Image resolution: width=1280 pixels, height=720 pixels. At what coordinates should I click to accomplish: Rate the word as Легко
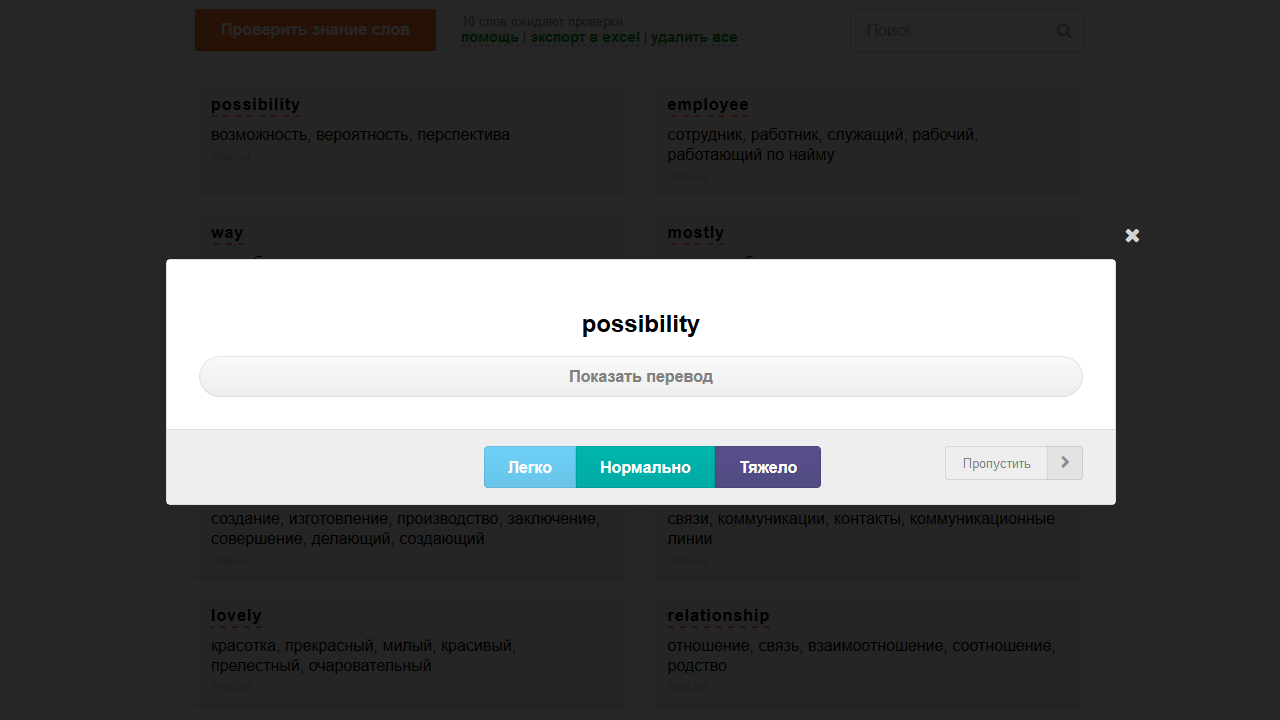(530, 467)
